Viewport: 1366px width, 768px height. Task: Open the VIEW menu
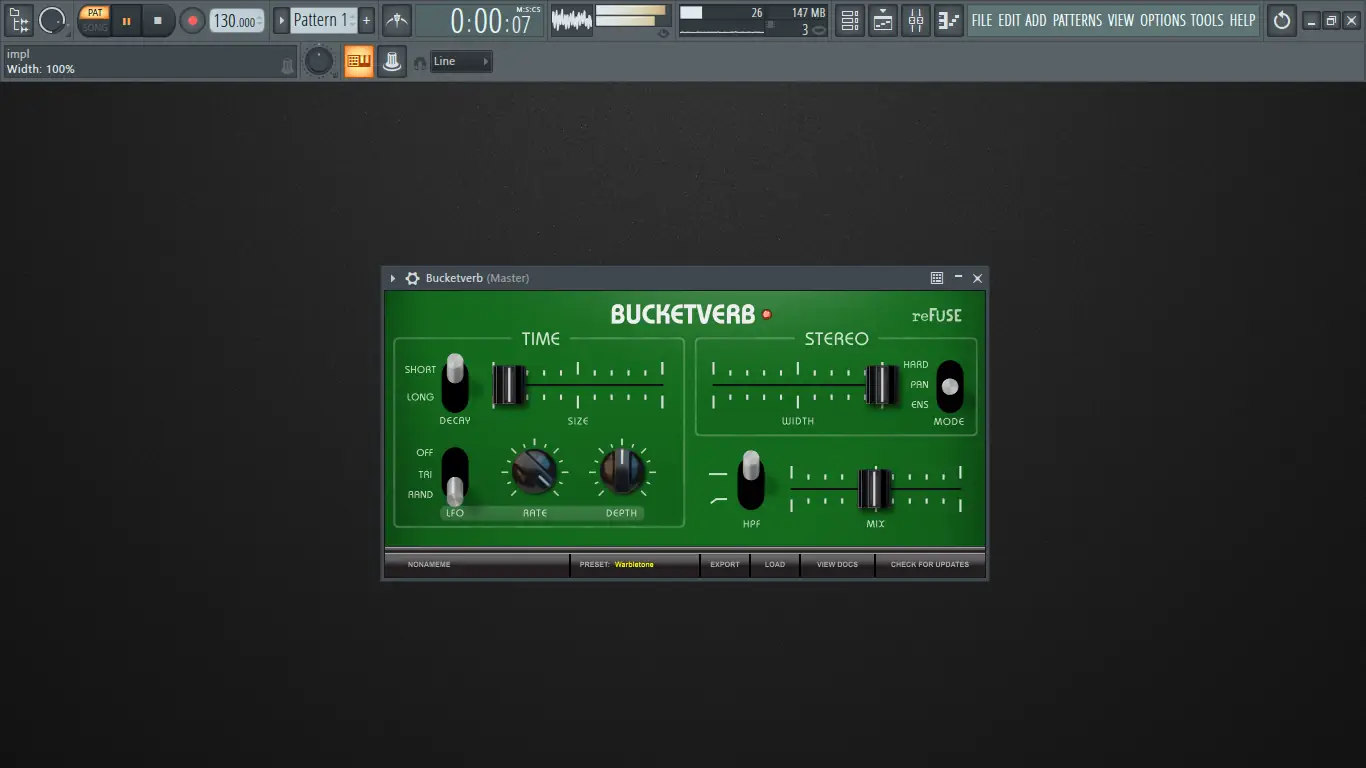coord(1121,20)
